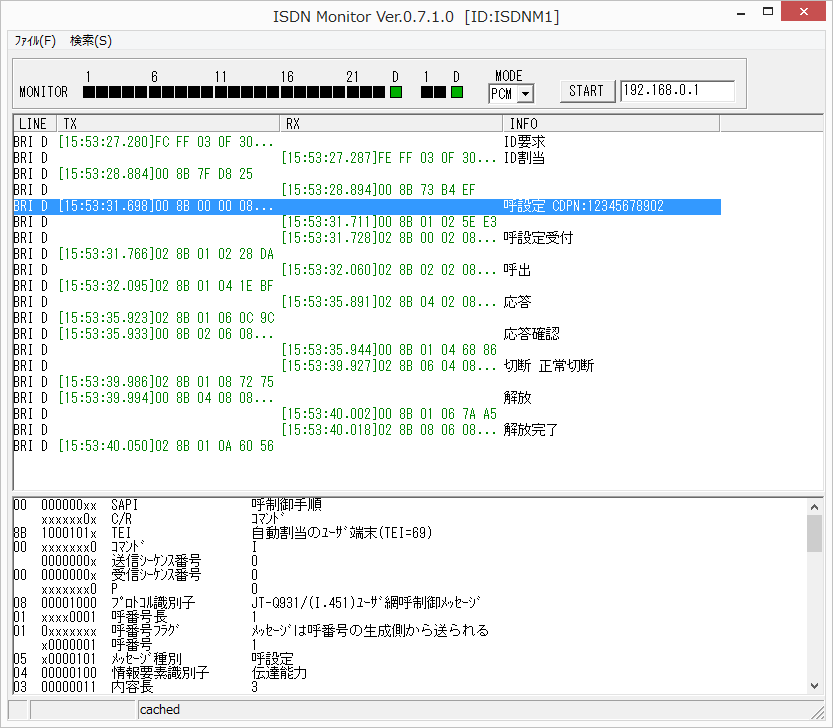The width and height of the screenshot is (833, 728).
Task: Select the RX entry at 15:53:35.944
Action: tap(389, 350)
